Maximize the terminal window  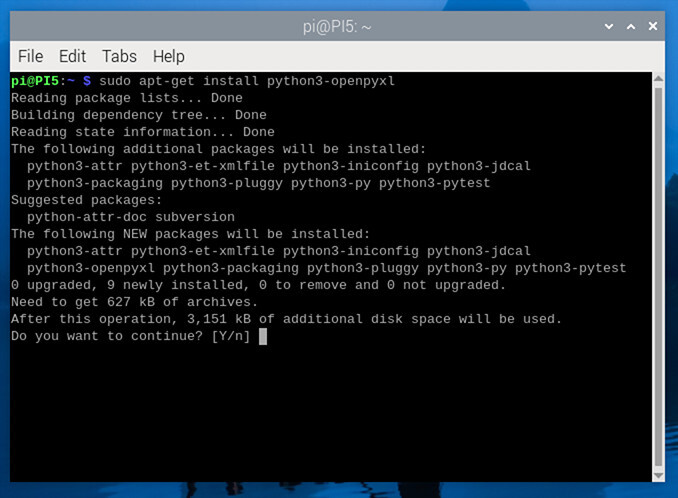point(631,27)
